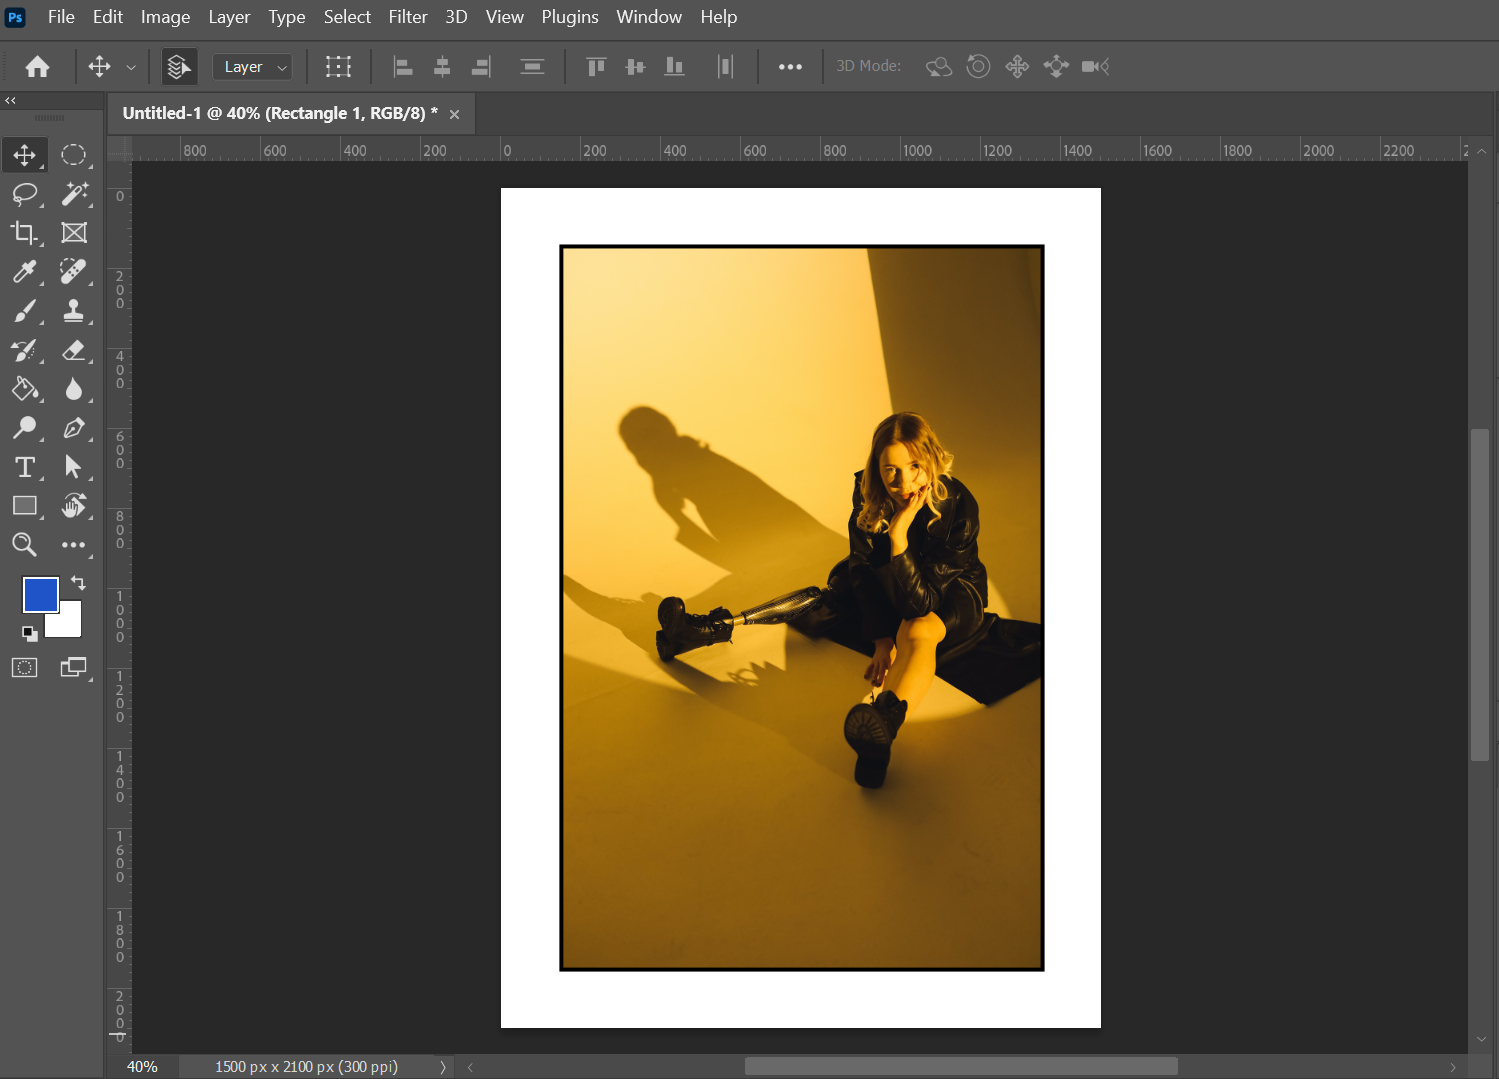Select the Eraser tool
The width and height of the screenshot is (1499, 1079).
pyautogui.click(x=74, y=350)
